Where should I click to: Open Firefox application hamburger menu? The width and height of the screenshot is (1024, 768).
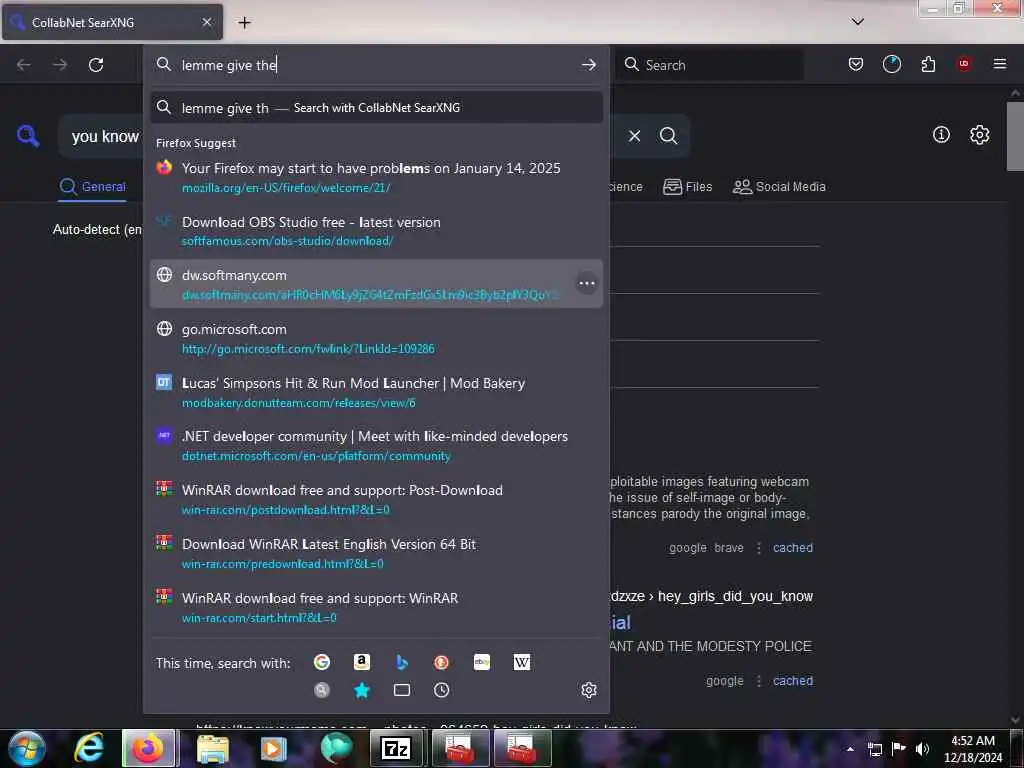click(1000, 64)
